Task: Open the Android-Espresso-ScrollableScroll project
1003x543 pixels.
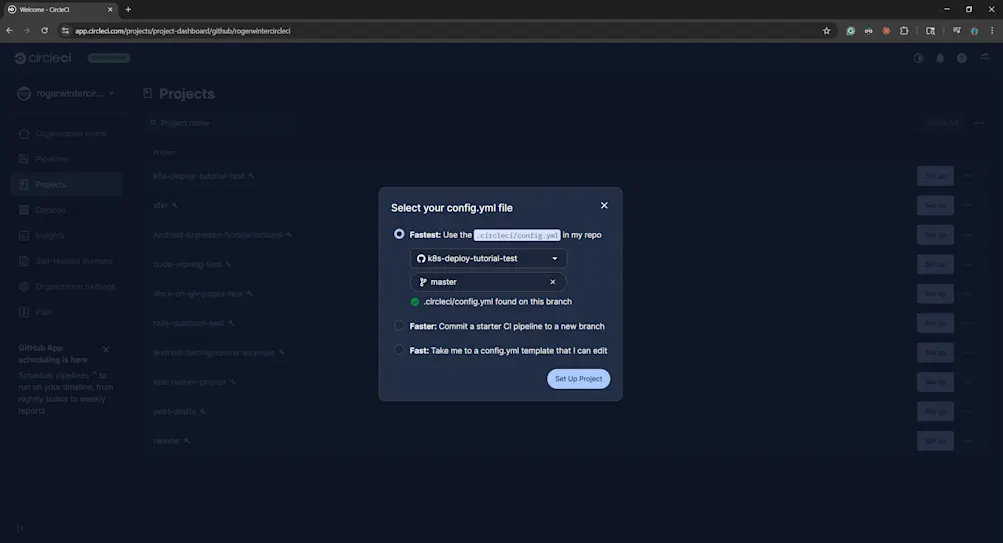Action: tap(217, 235)
